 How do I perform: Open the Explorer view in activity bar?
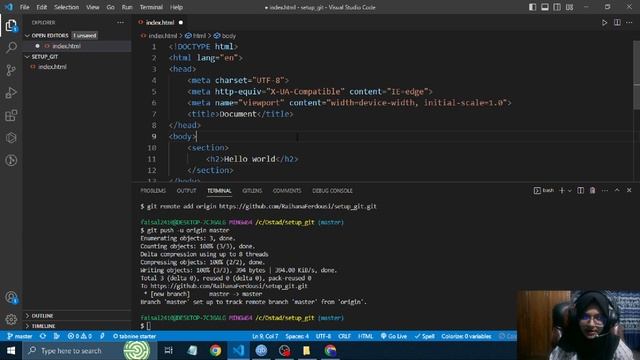11,25
